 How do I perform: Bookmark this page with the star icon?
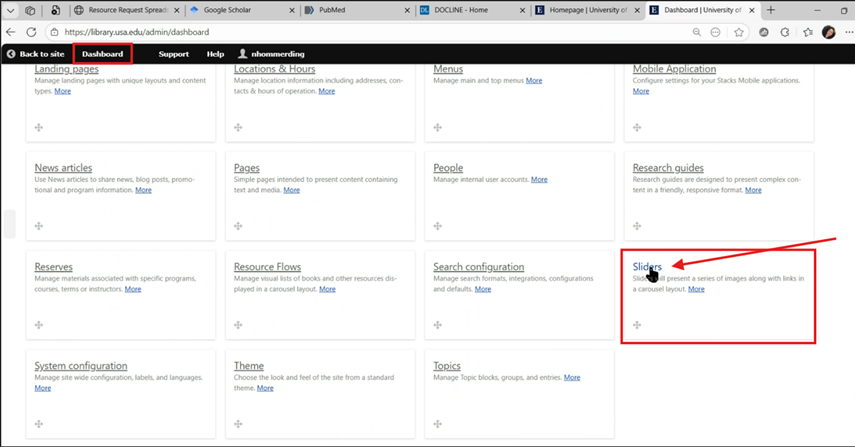click(x=739, y=32)
